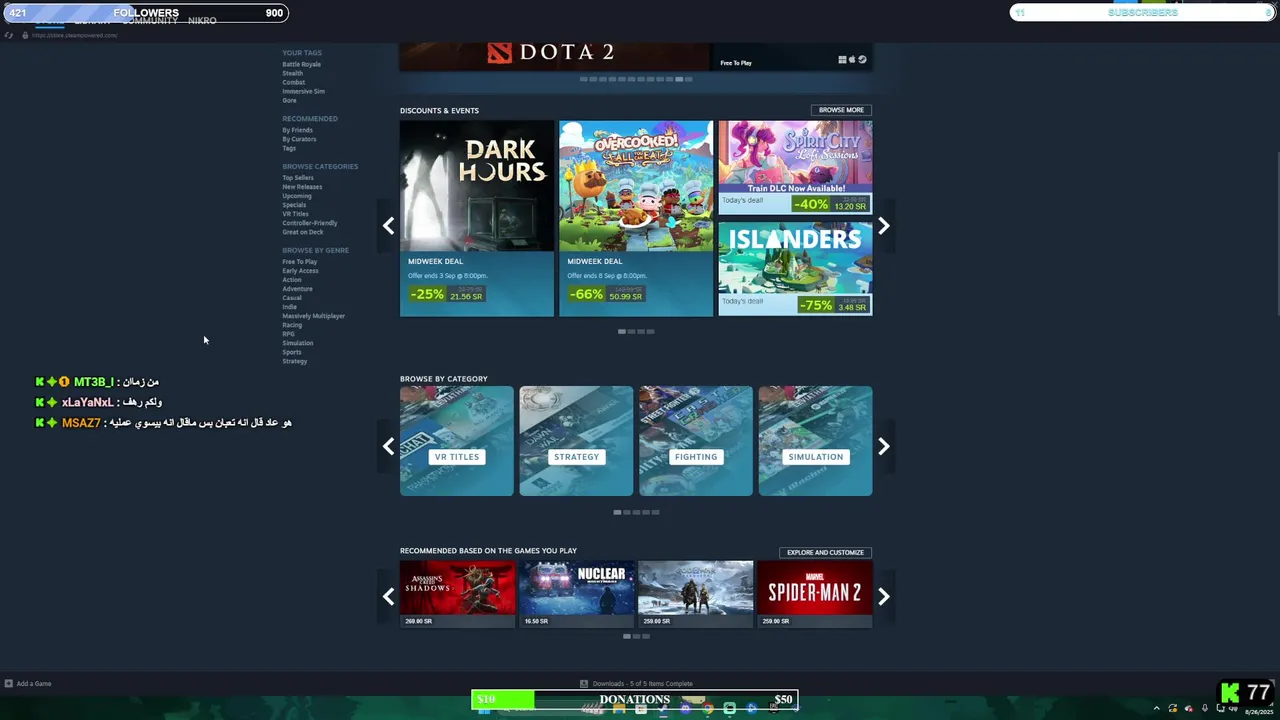Open the VR Titles category card
This screenshot has height=720, width=1280.
tap(457, 441)
